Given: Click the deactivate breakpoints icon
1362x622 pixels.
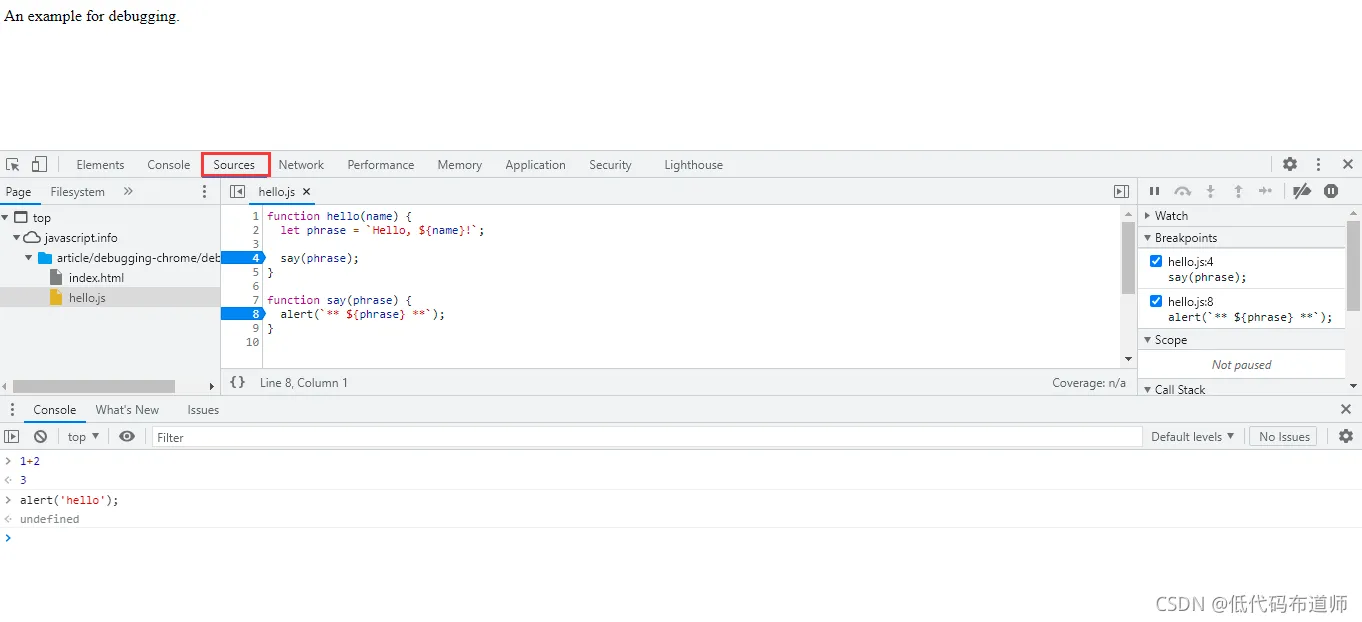Looking at the screenshot, I should [1301, 191].
